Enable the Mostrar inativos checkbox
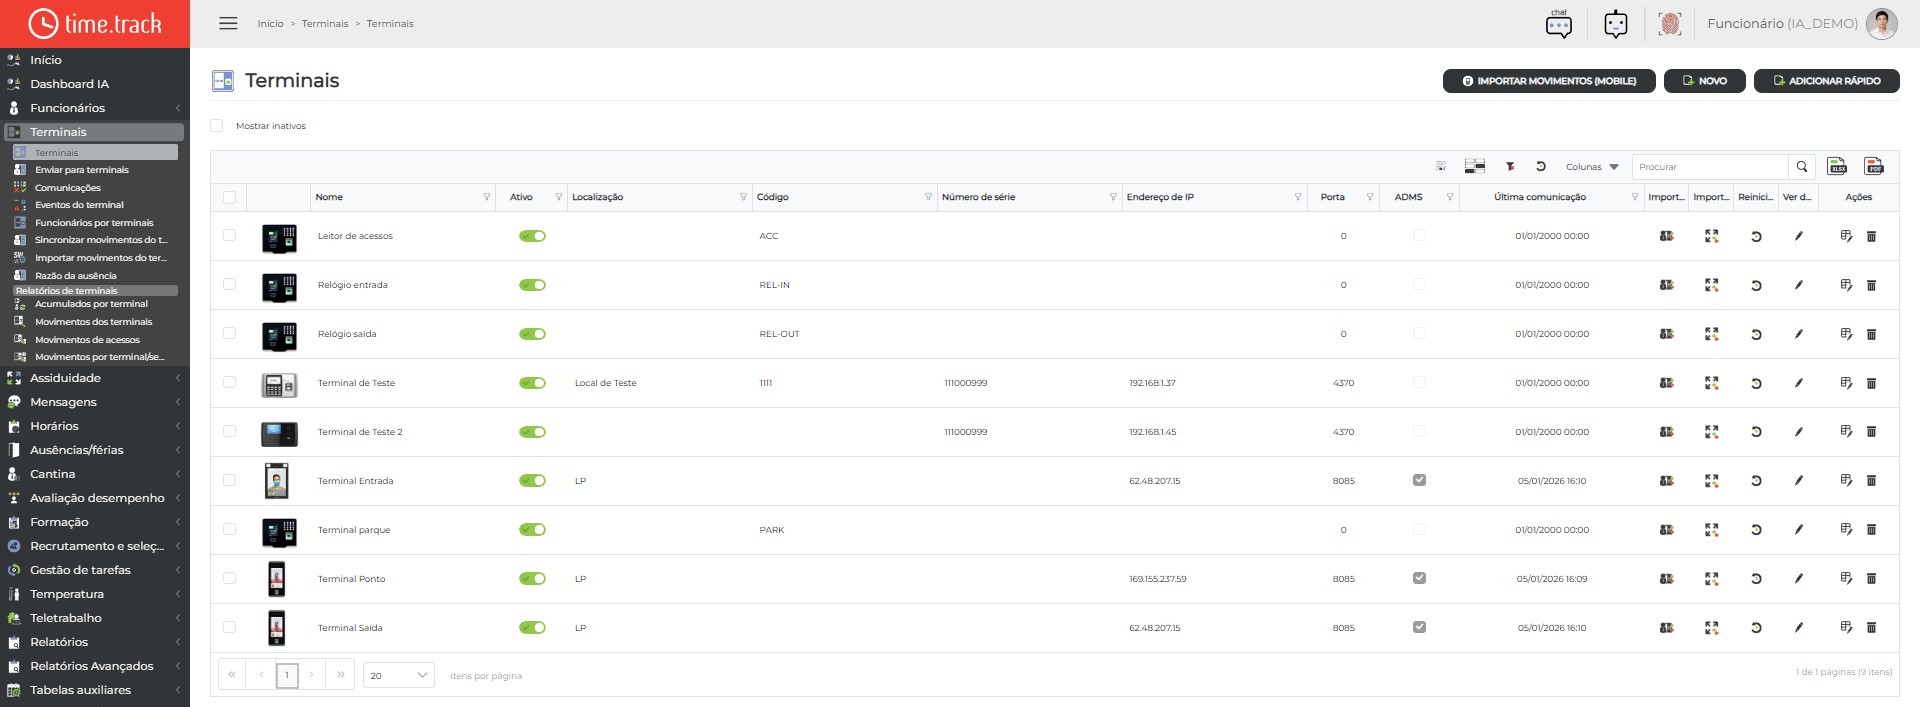Image resolution: width=1920 pixels, height=707 pixels. pyautogui.click(x=217, y=126)
